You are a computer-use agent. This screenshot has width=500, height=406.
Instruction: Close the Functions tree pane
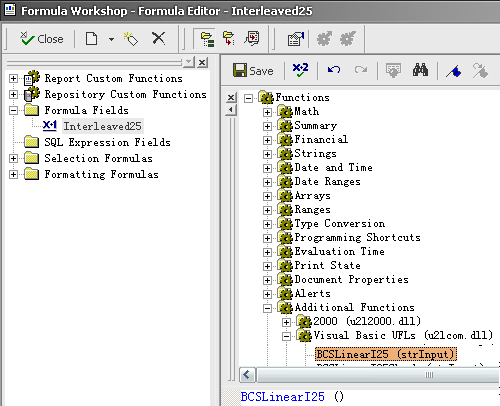(231, 98)
